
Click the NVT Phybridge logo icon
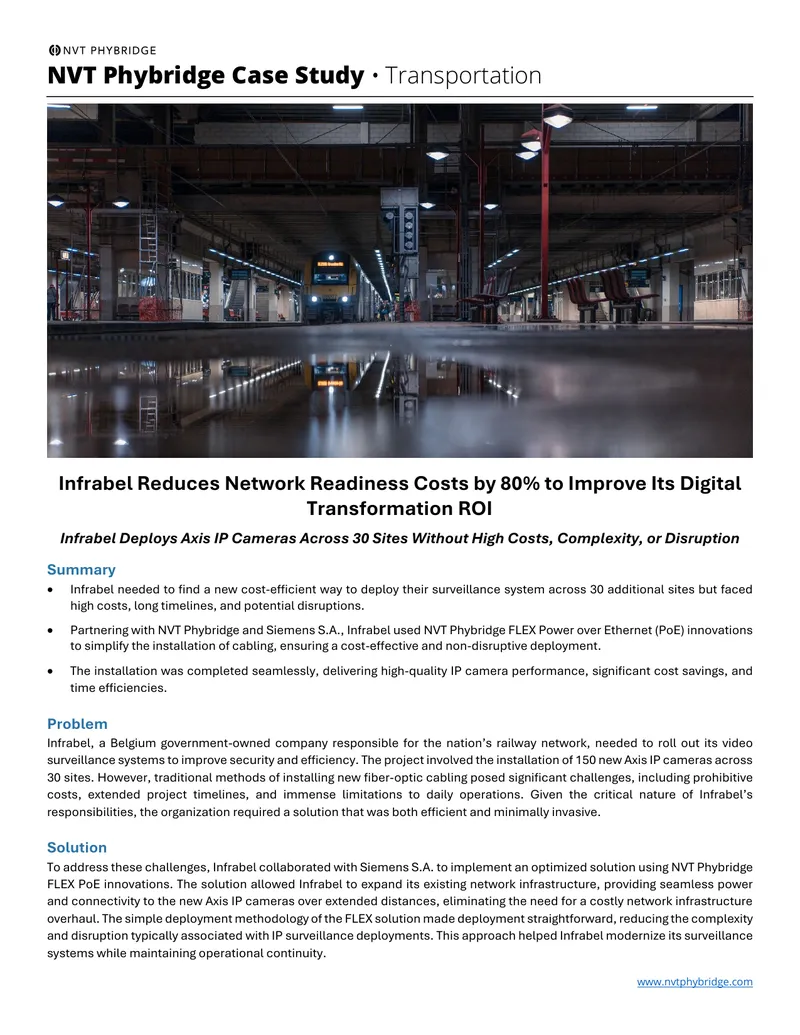click(54, 50)
